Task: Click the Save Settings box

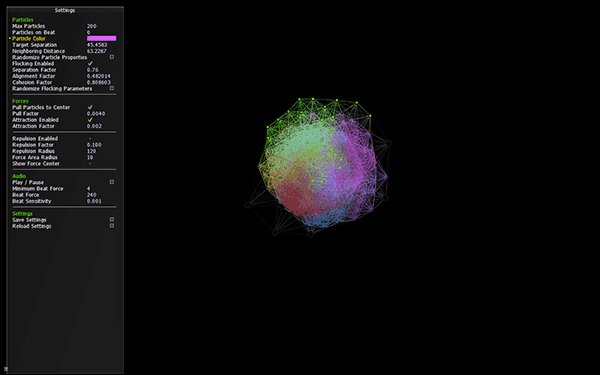Action: [x=112, y=220]
